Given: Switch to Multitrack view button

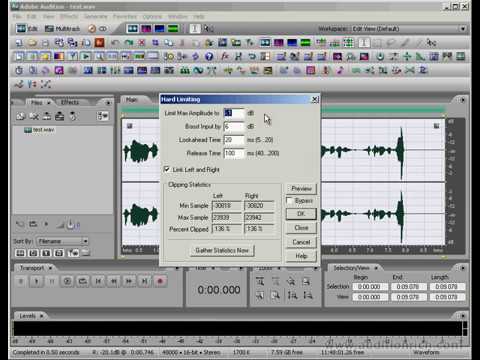Looking at the screenshot, I should (63, 29).
